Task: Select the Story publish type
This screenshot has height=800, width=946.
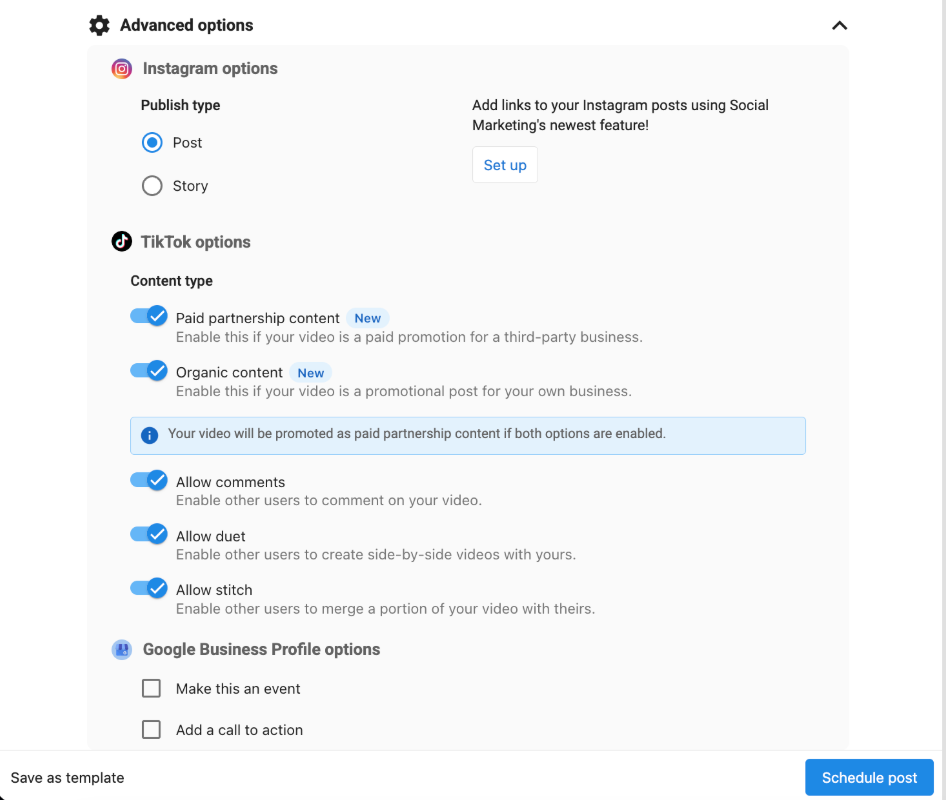Action: pos(152,186)
